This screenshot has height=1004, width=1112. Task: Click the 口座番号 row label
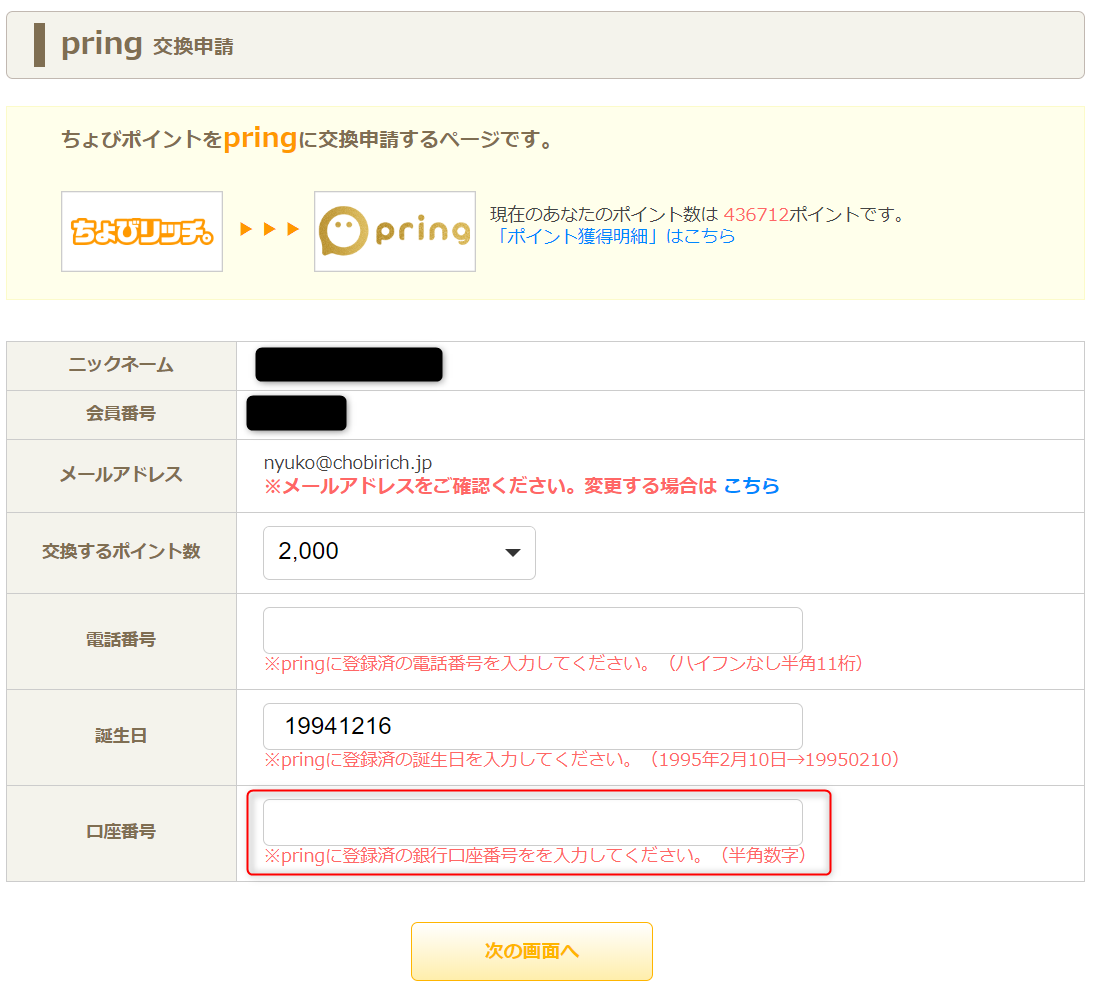tap(121, 831)
